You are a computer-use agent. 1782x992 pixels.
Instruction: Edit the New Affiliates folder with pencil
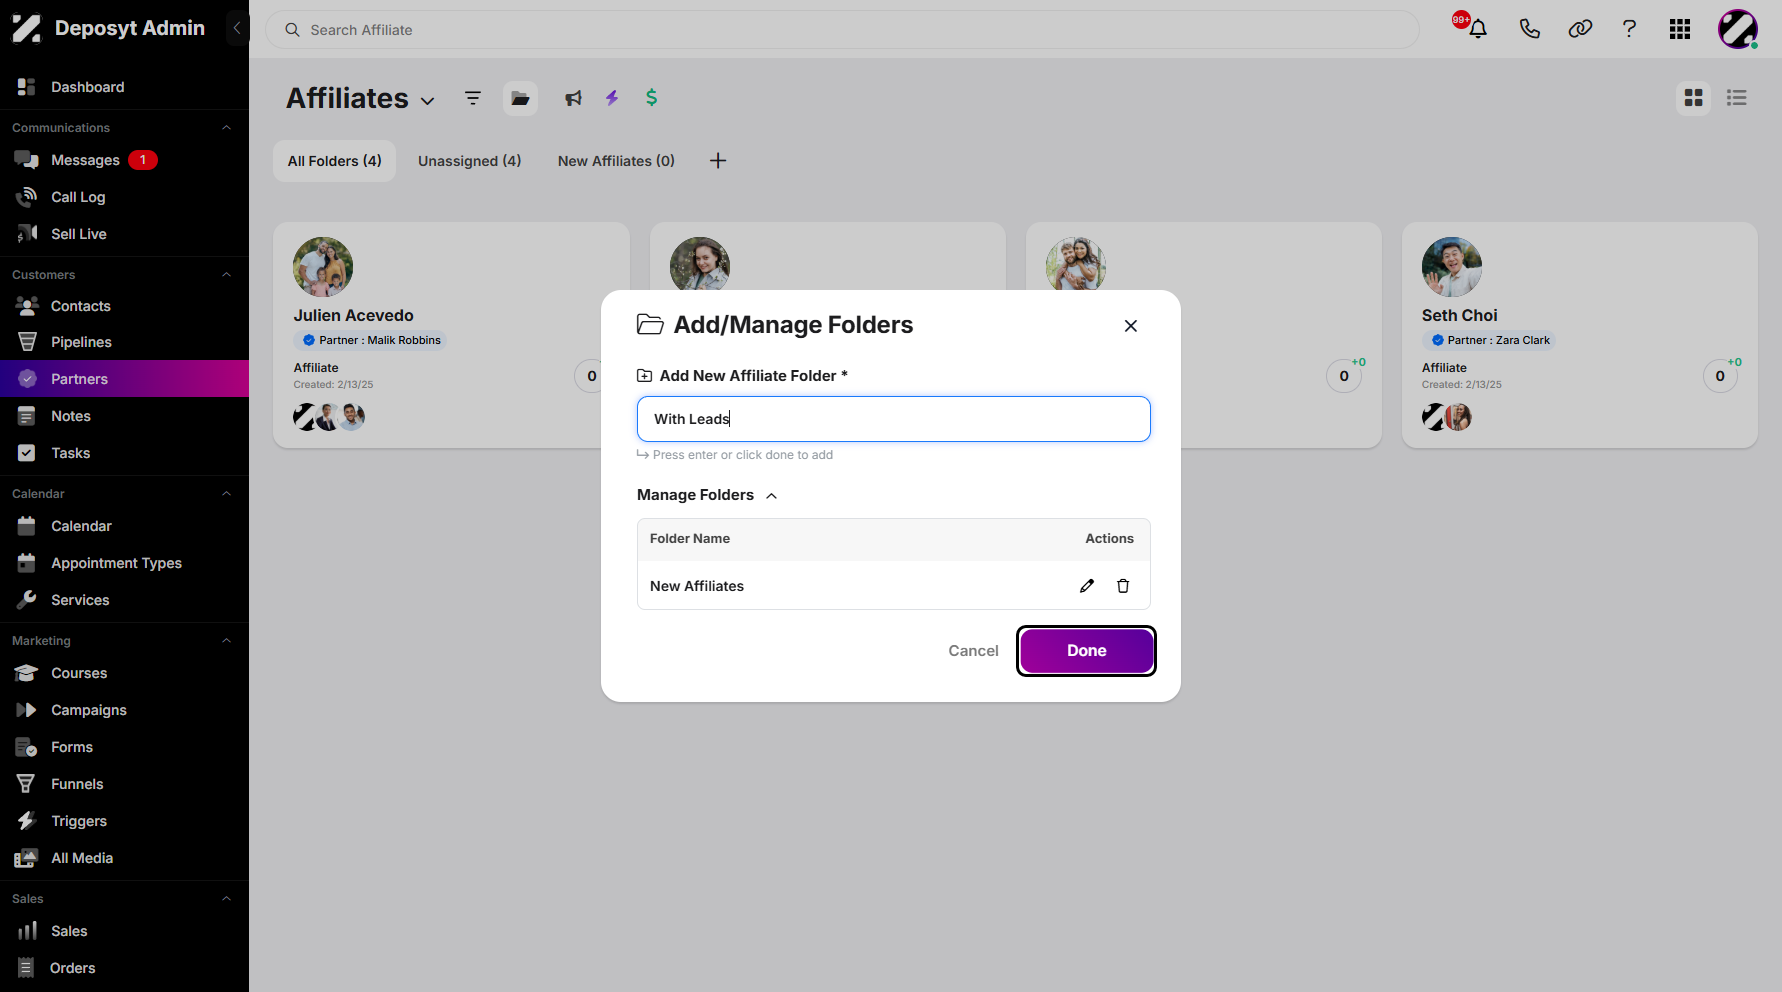(1087, 586)
